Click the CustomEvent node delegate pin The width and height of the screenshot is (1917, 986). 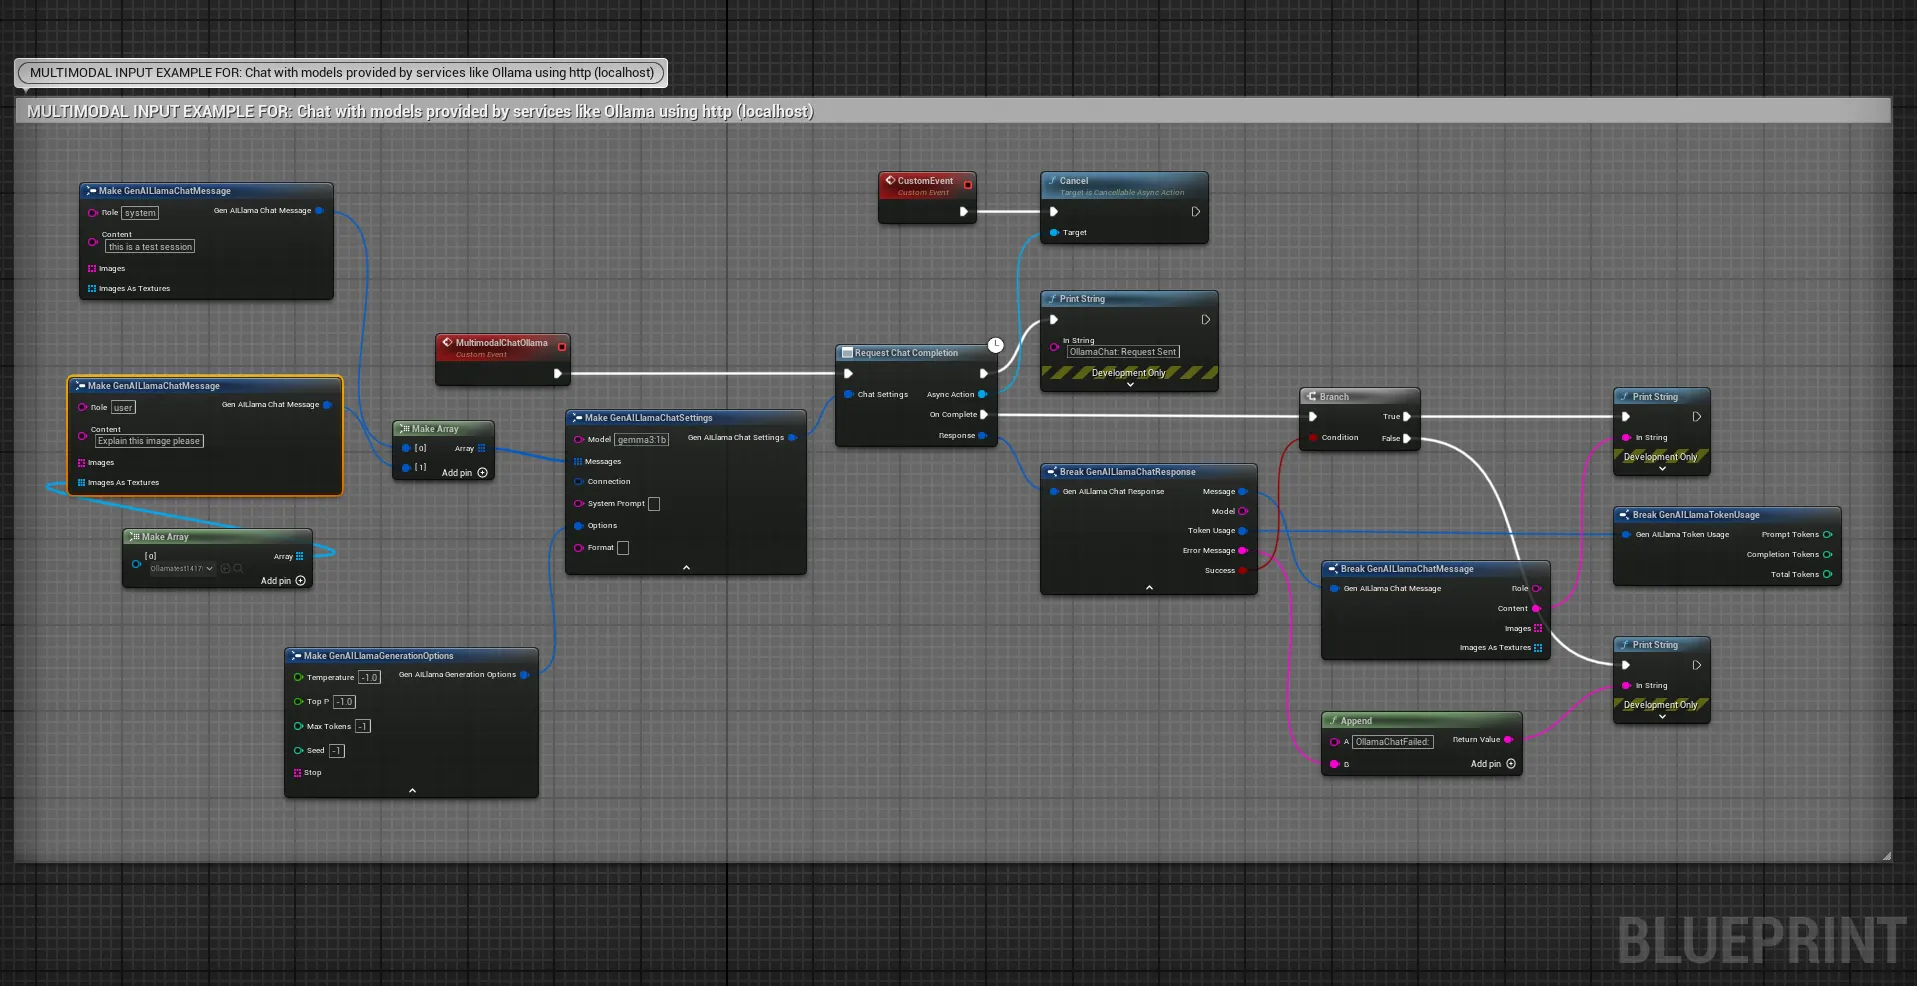point(968,185)
